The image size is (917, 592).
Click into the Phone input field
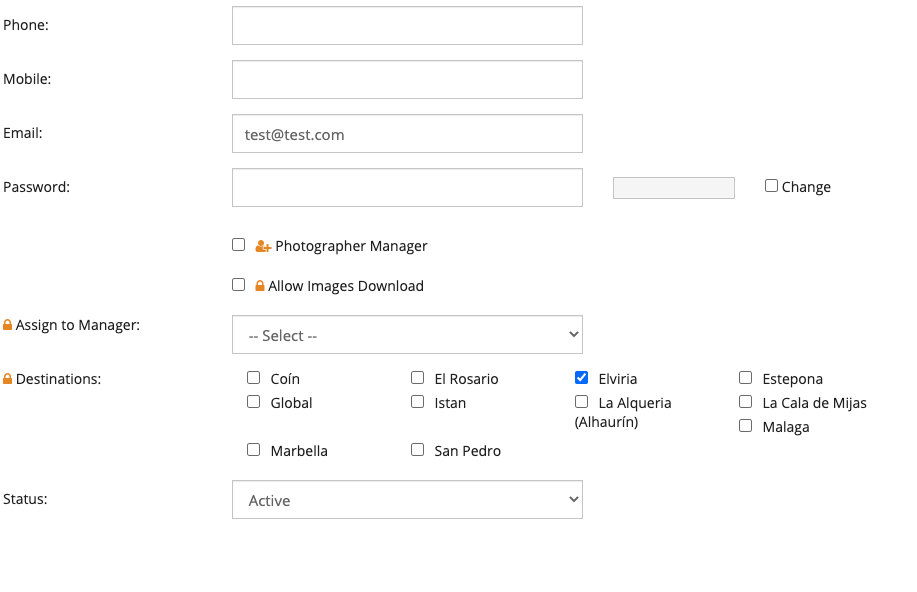click(407, 26)
